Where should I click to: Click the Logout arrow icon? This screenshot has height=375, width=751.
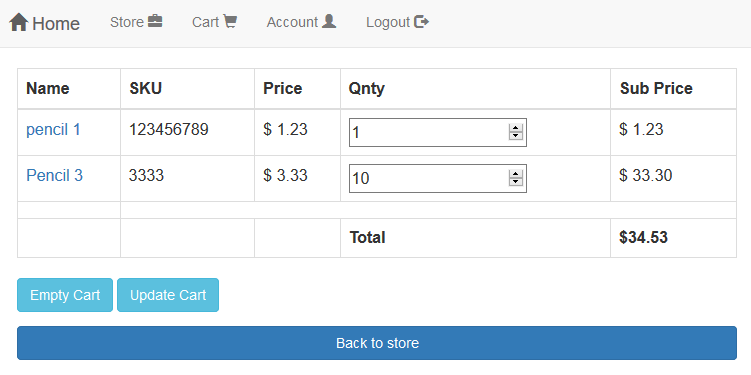pyautogui.click(x=421, y=22)
